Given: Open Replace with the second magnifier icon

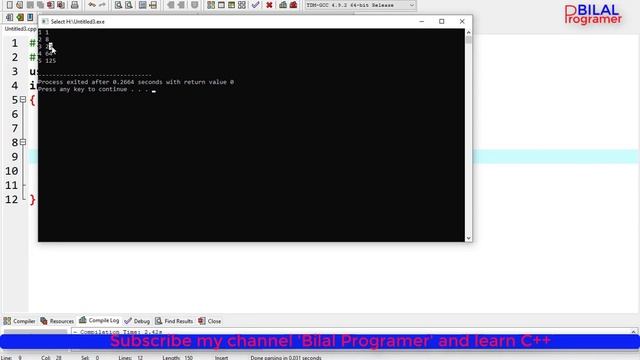Looking at the screenshot, I should tap(129, 5).
